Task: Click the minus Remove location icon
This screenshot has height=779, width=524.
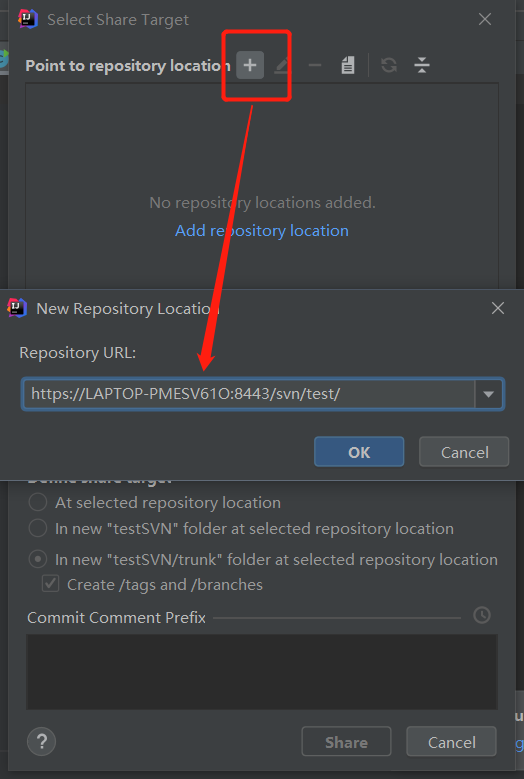Action: coord(314,65)
